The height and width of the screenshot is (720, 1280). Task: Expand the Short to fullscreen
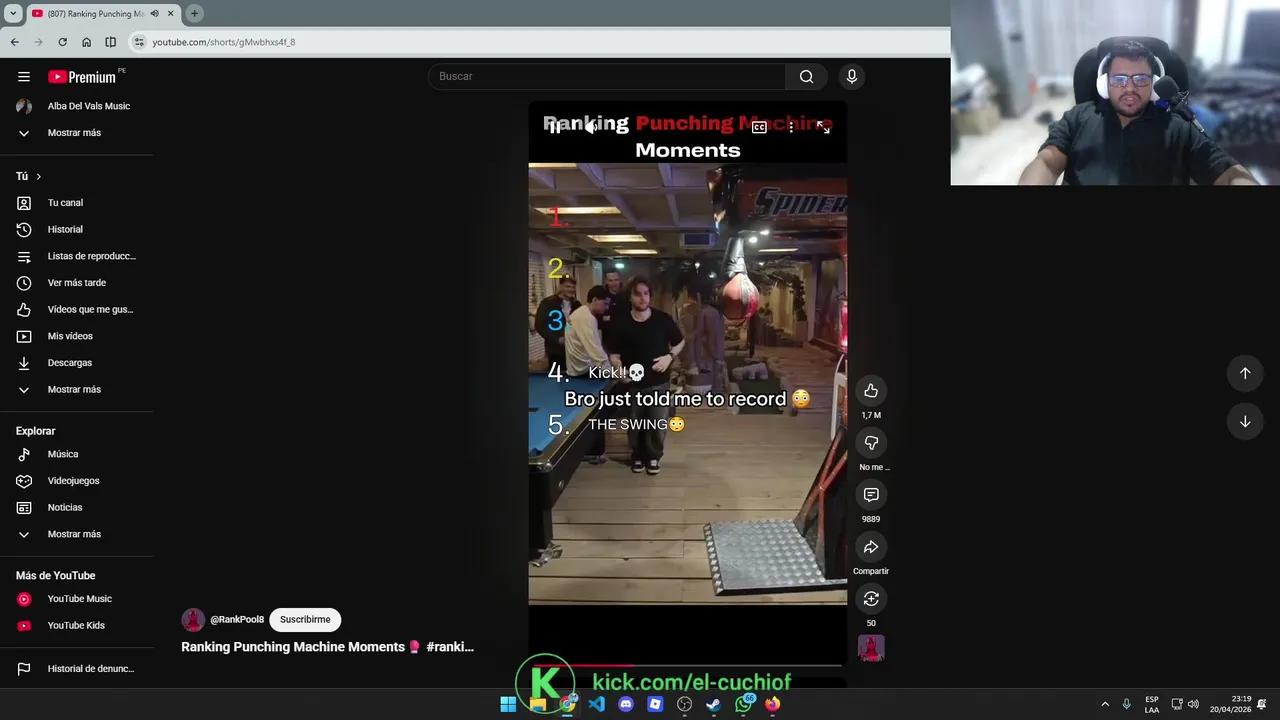(823, 127)
